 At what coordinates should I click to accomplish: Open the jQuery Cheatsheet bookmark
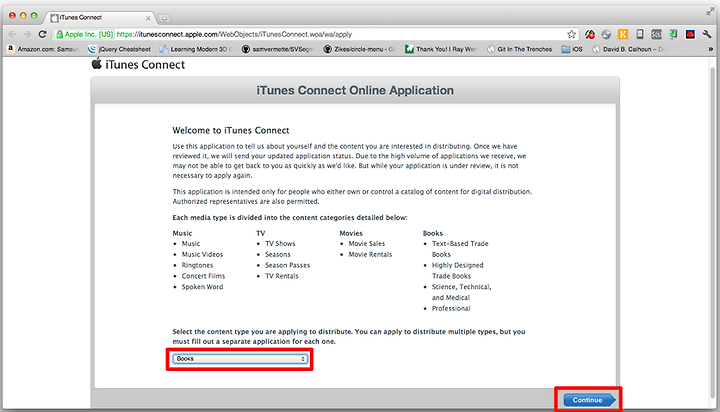coord(119,49)
